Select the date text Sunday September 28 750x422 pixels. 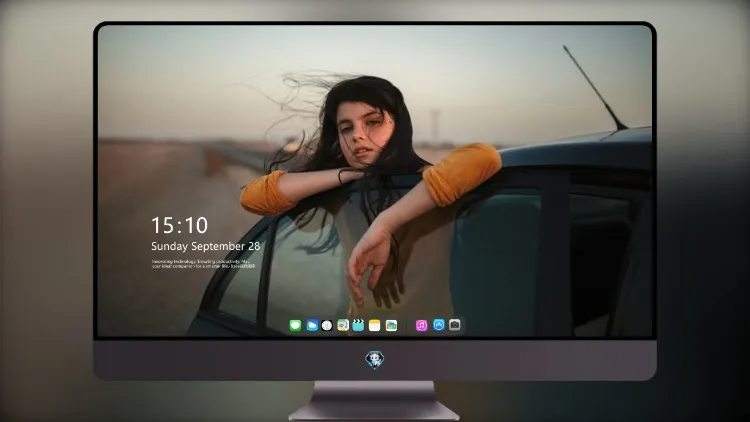[206, 246]
